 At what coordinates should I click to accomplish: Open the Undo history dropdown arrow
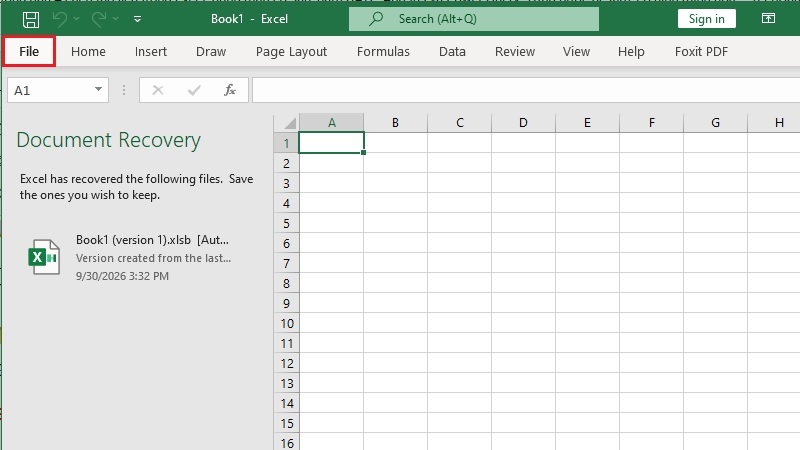click(77, 19)
